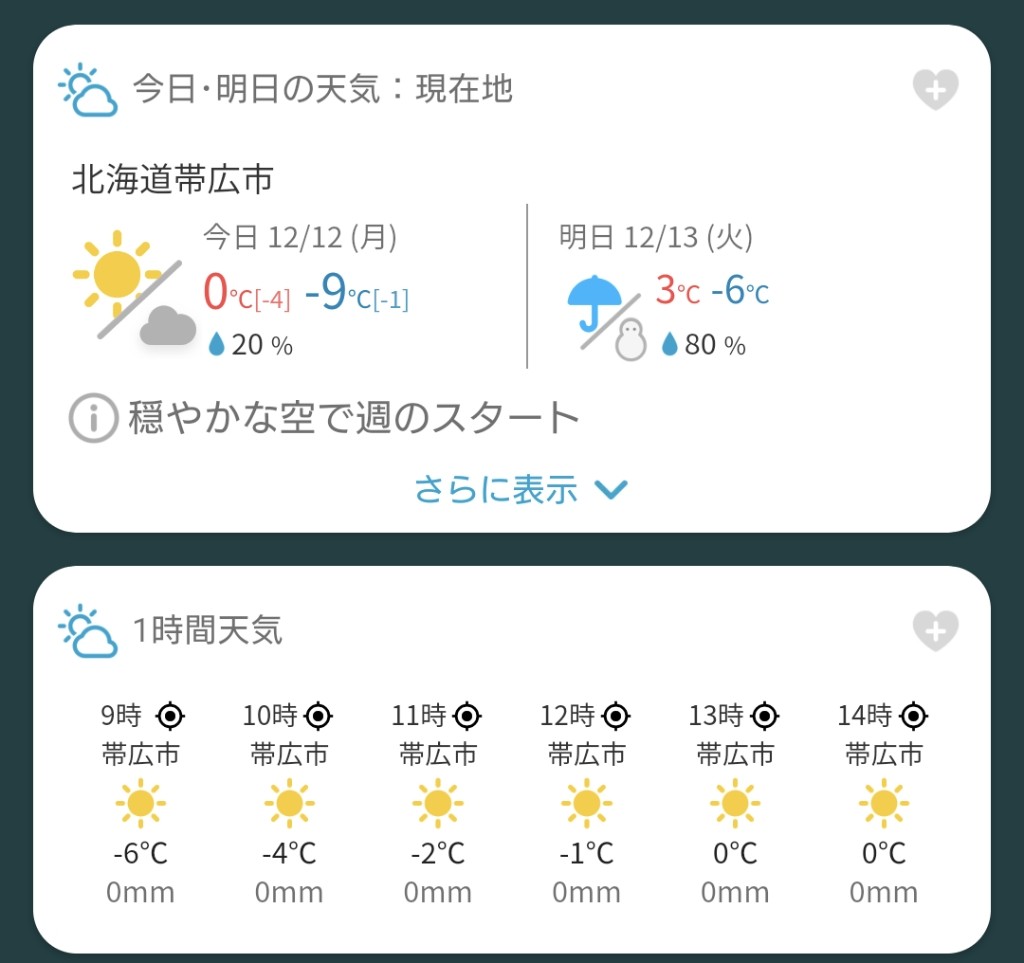This screenshot has height=963, width=1024.
Task: Tap tomorrow's umbrella and snowman icon
Action: tap(607, 317)
